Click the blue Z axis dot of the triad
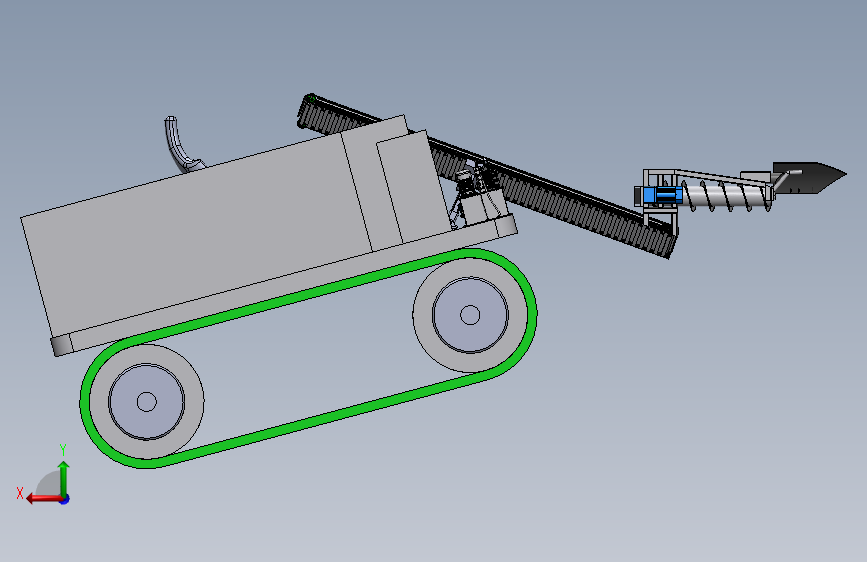Screen dimensions: 867x562 (x=65, y=499)
